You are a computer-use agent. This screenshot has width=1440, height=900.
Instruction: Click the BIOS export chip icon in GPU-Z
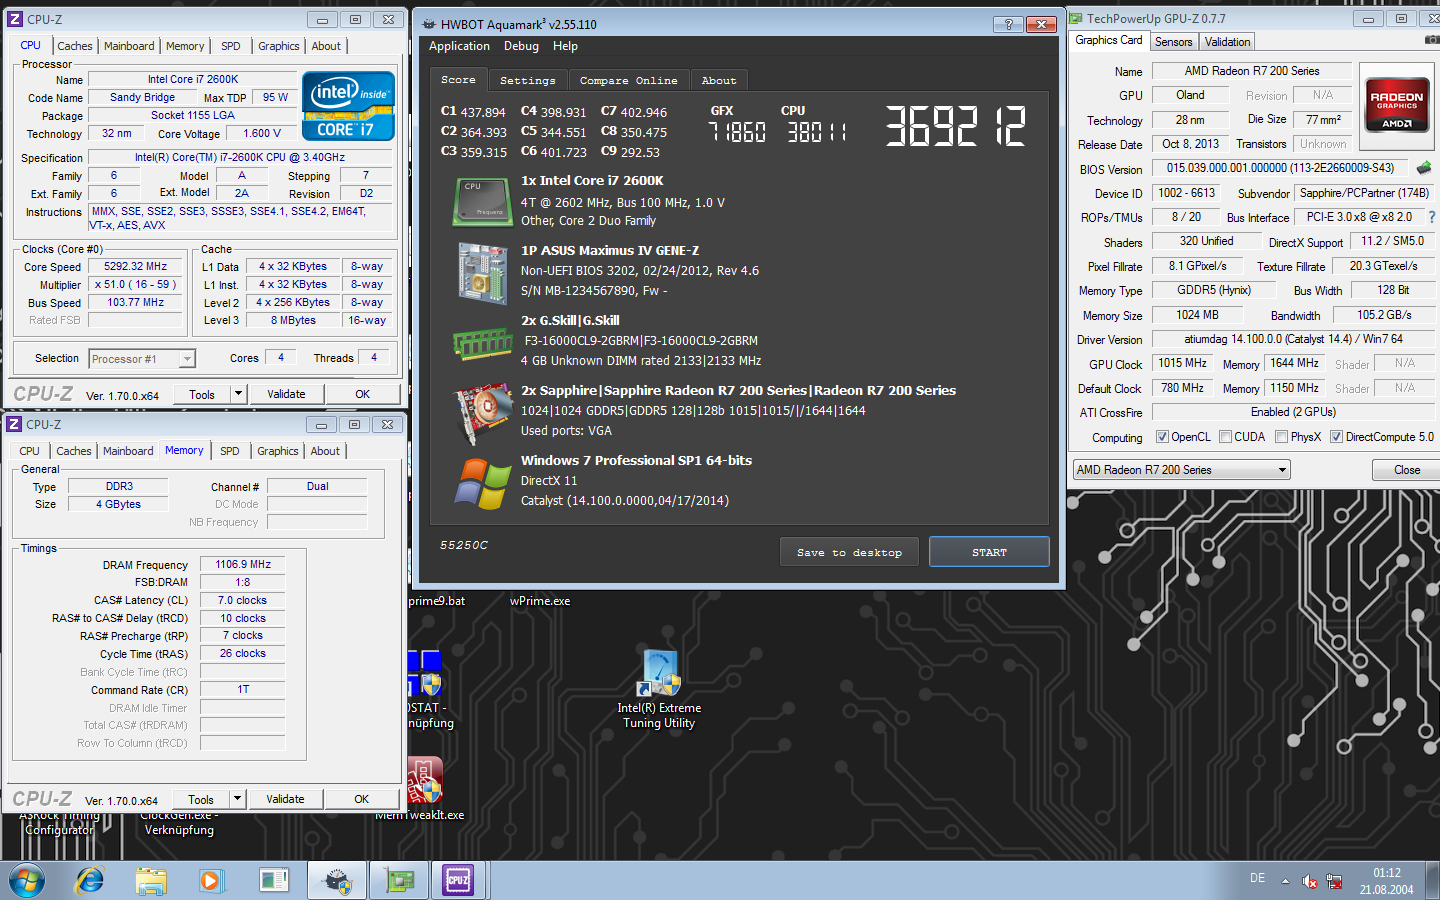(1424, 168)
